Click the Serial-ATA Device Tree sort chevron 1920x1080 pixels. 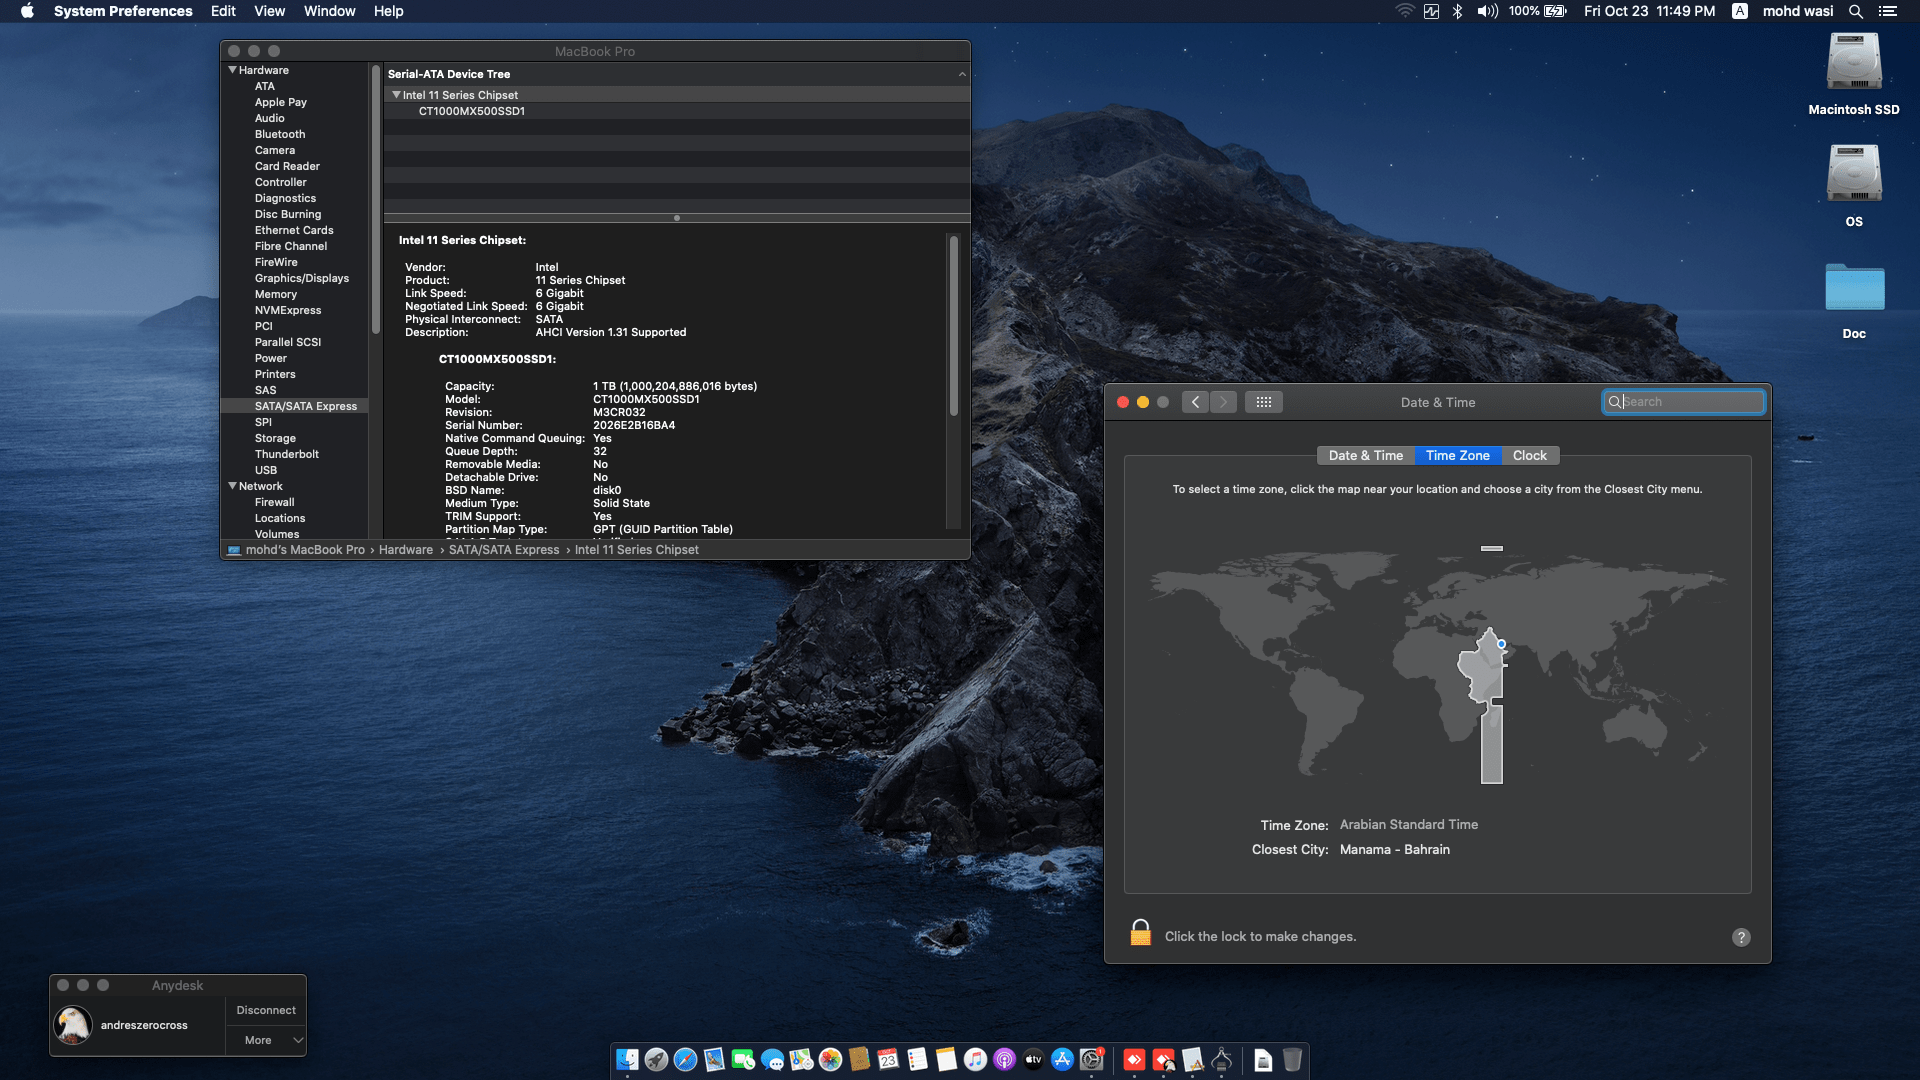962,74
